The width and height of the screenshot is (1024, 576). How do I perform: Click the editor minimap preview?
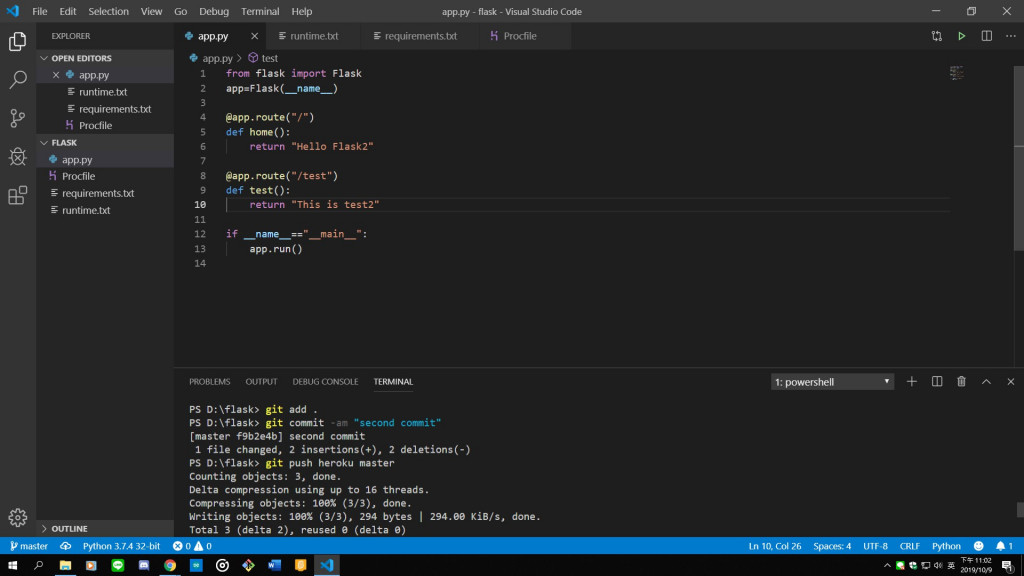pyautogui.click(x=957, y=72)
